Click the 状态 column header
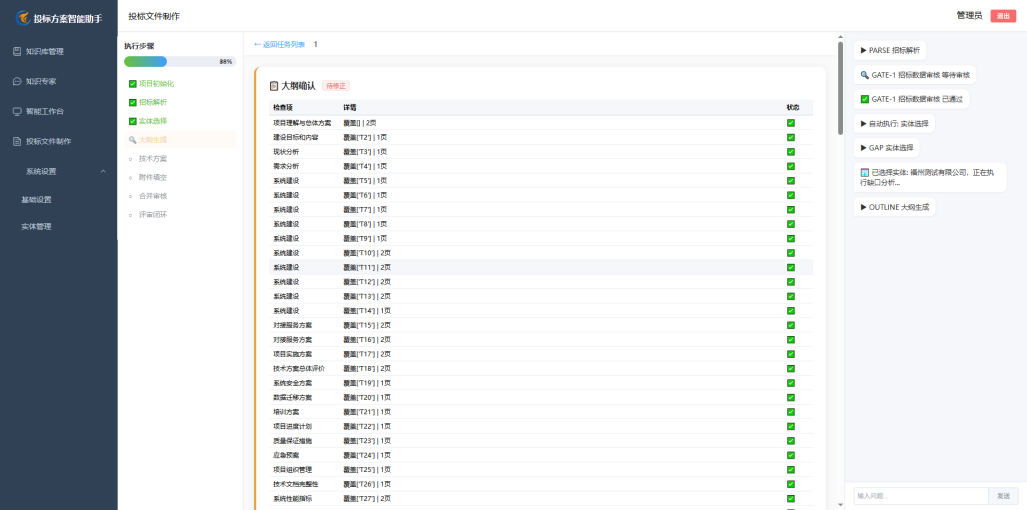The image size is (1027, 510). point(793,107)
